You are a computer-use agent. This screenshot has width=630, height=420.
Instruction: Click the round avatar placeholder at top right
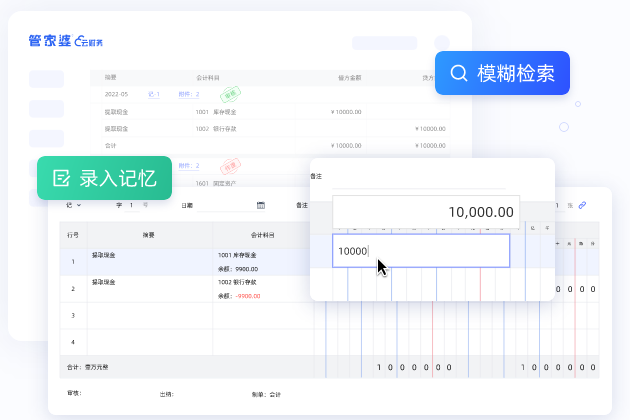[442, 43]
